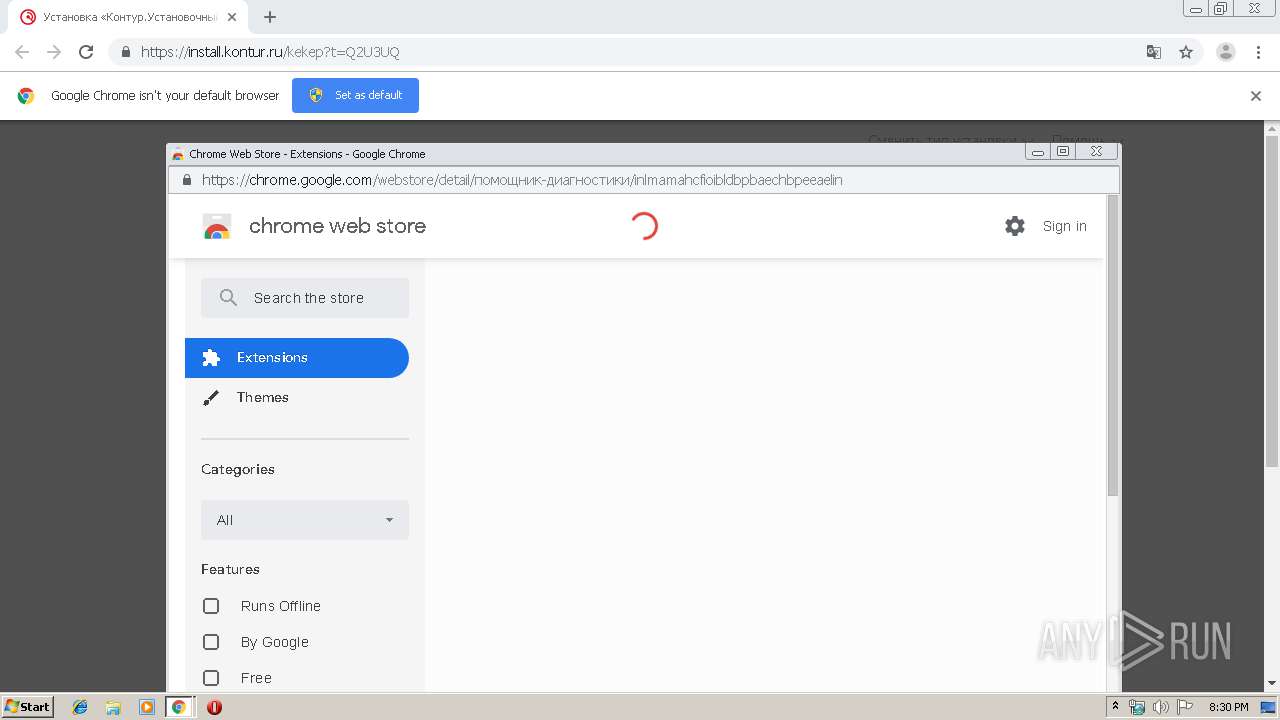The width and height of the screenshot is (1280, 720).
Task: Open the Chrome profile avatar
Action: [1226, 52]
